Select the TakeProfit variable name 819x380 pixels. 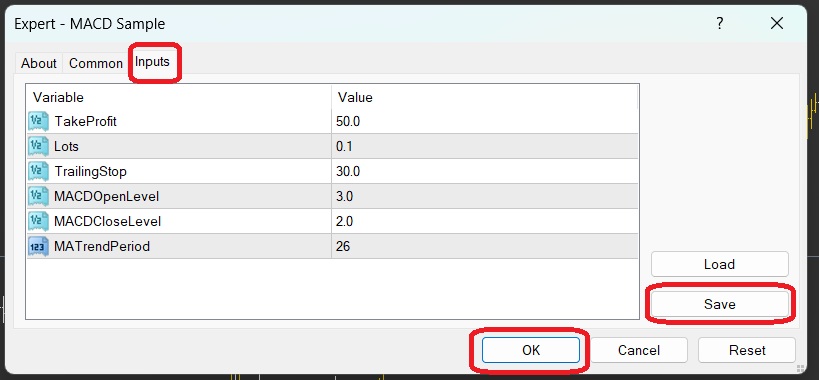point(86,122)
